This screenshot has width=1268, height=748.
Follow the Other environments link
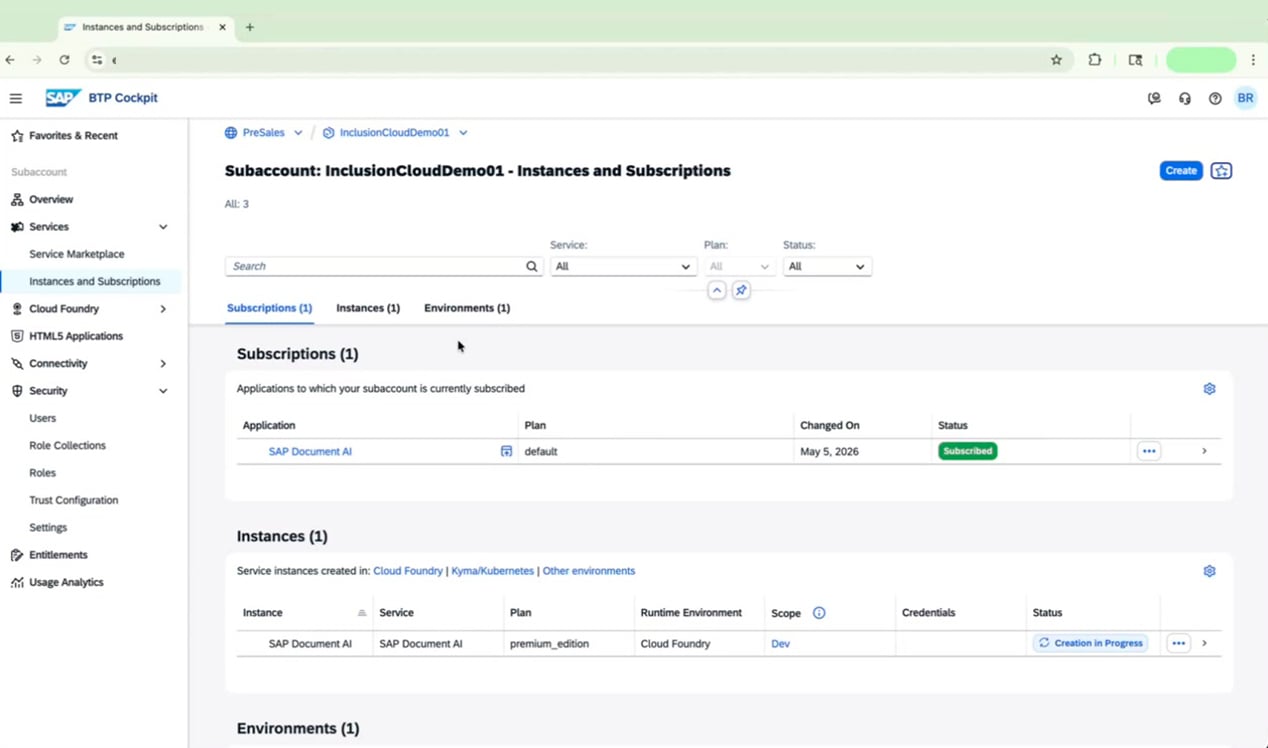(589, 571)
